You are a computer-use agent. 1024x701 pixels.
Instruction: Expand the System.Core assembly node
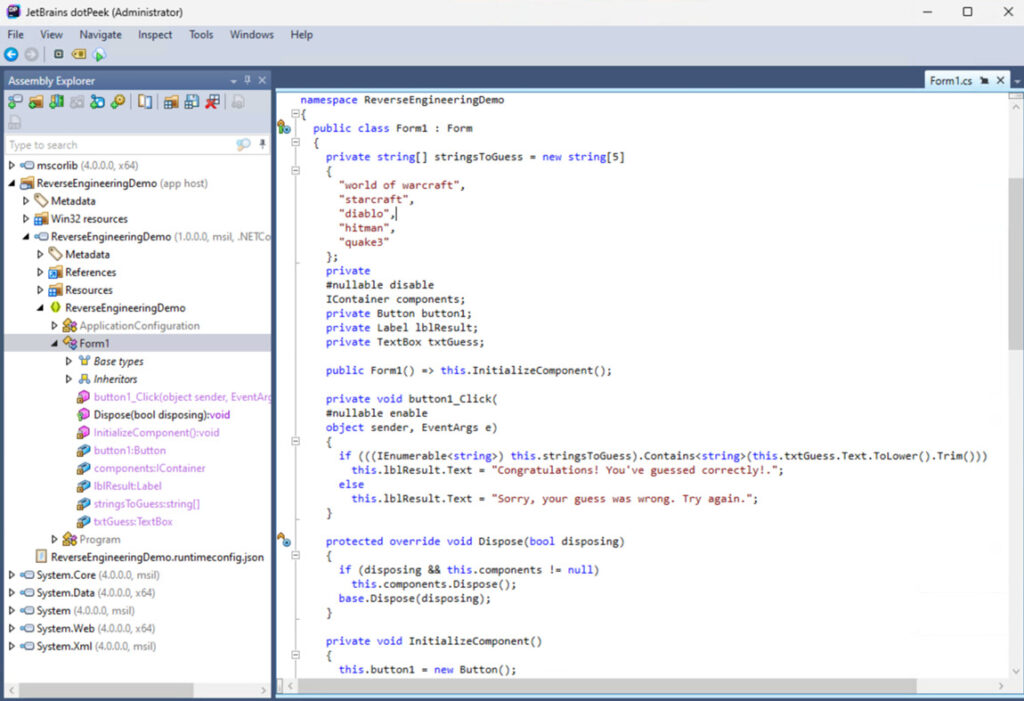[12, 575]
